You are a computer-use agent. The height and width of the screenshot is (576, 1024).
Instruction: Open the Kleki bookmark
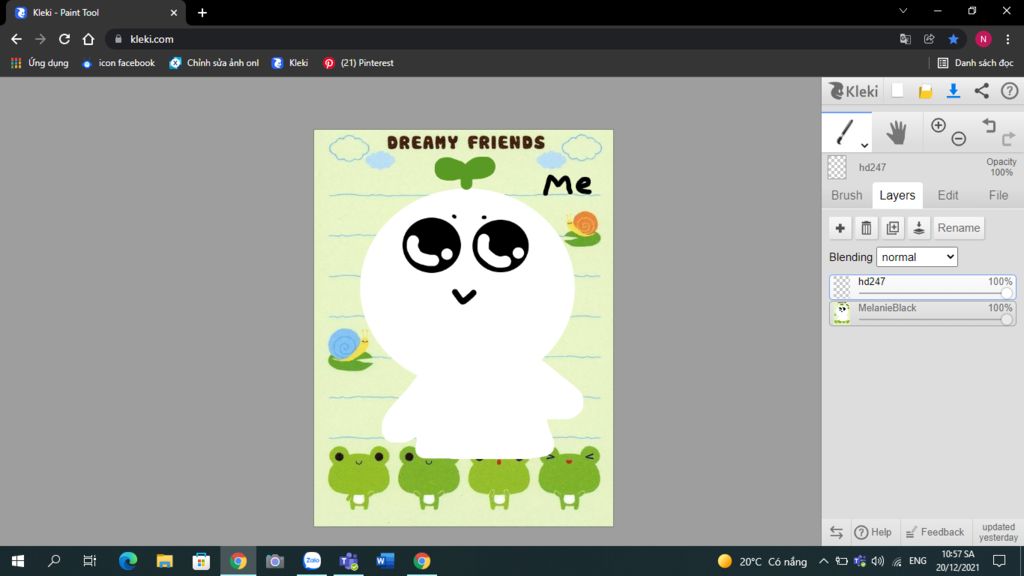tap(289, 63)
